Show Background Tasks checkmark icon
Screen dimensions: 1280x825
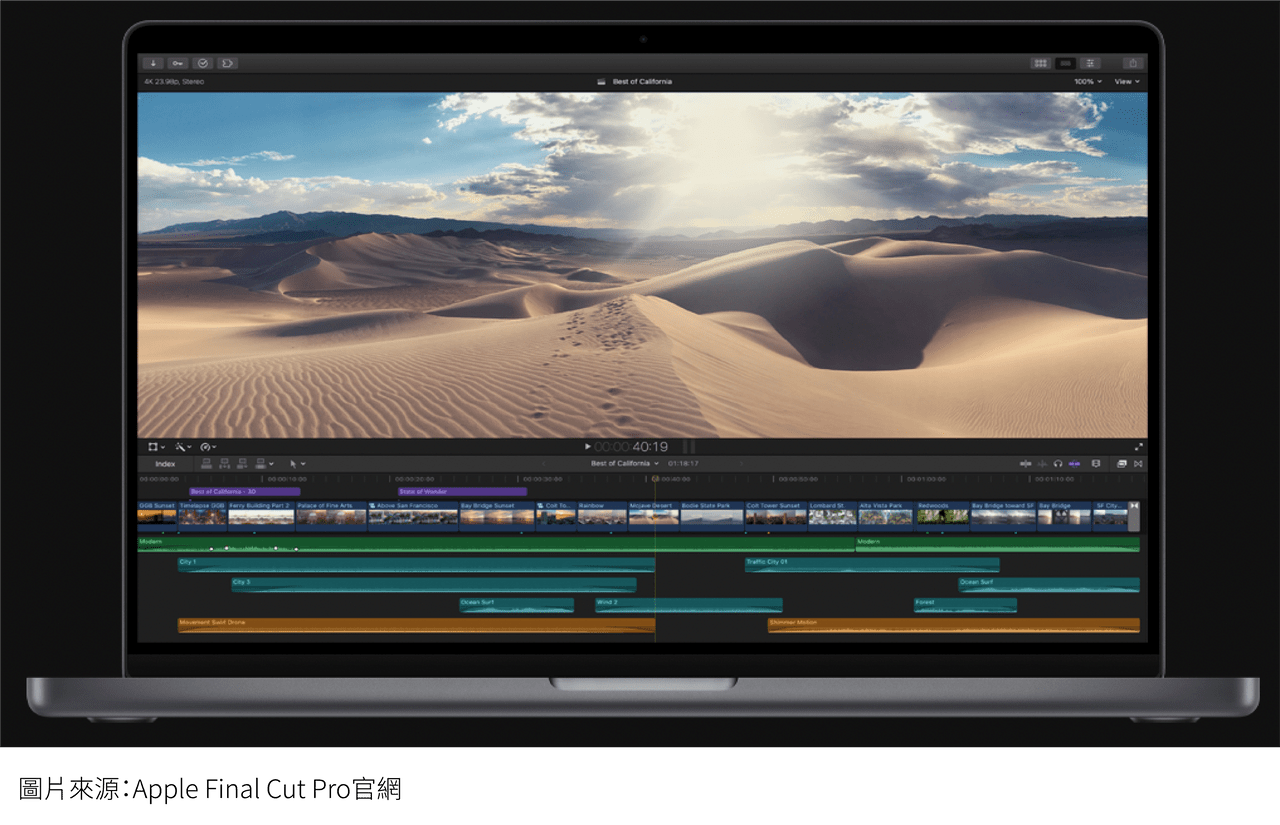coord(203,63)
